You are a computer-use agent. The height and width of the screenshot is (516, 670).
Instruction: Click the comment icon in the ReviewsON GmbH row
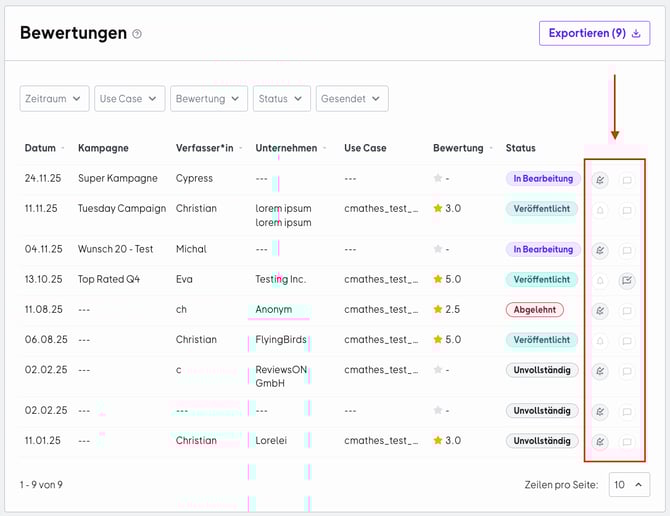[x=627, y=371]
